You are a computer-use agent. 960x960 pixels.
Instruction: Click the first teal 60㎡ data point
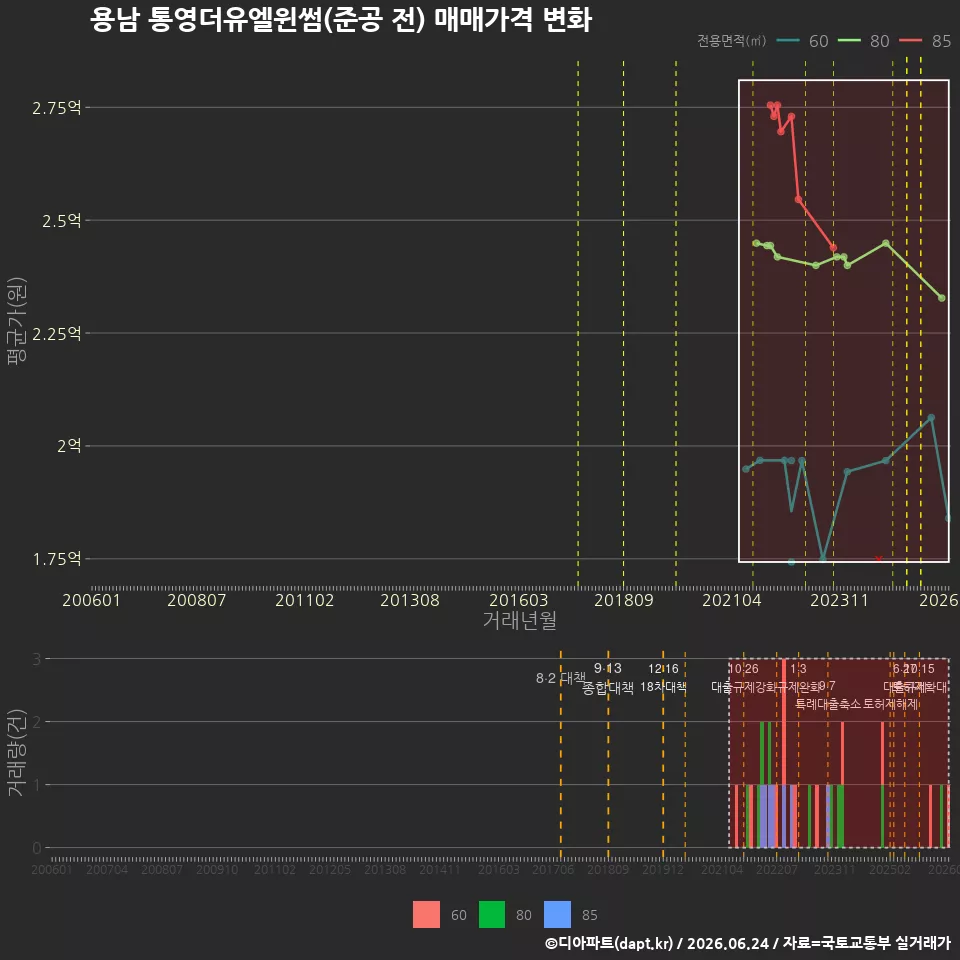pyautogui.click(x=746, y=469)
